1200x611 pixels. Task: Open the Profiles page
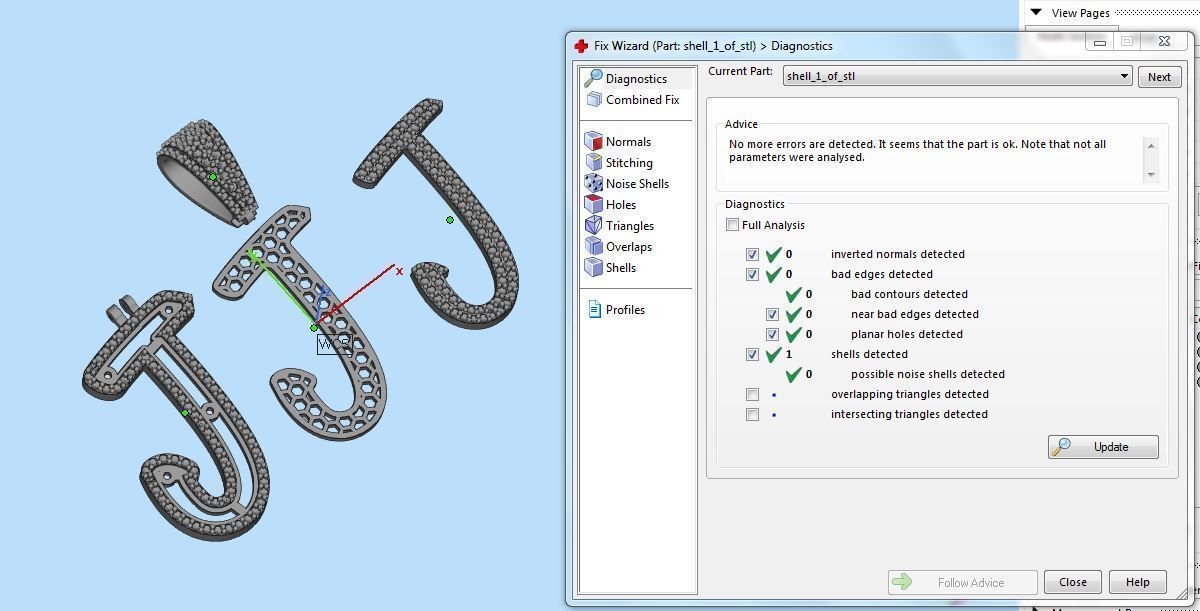616,310
